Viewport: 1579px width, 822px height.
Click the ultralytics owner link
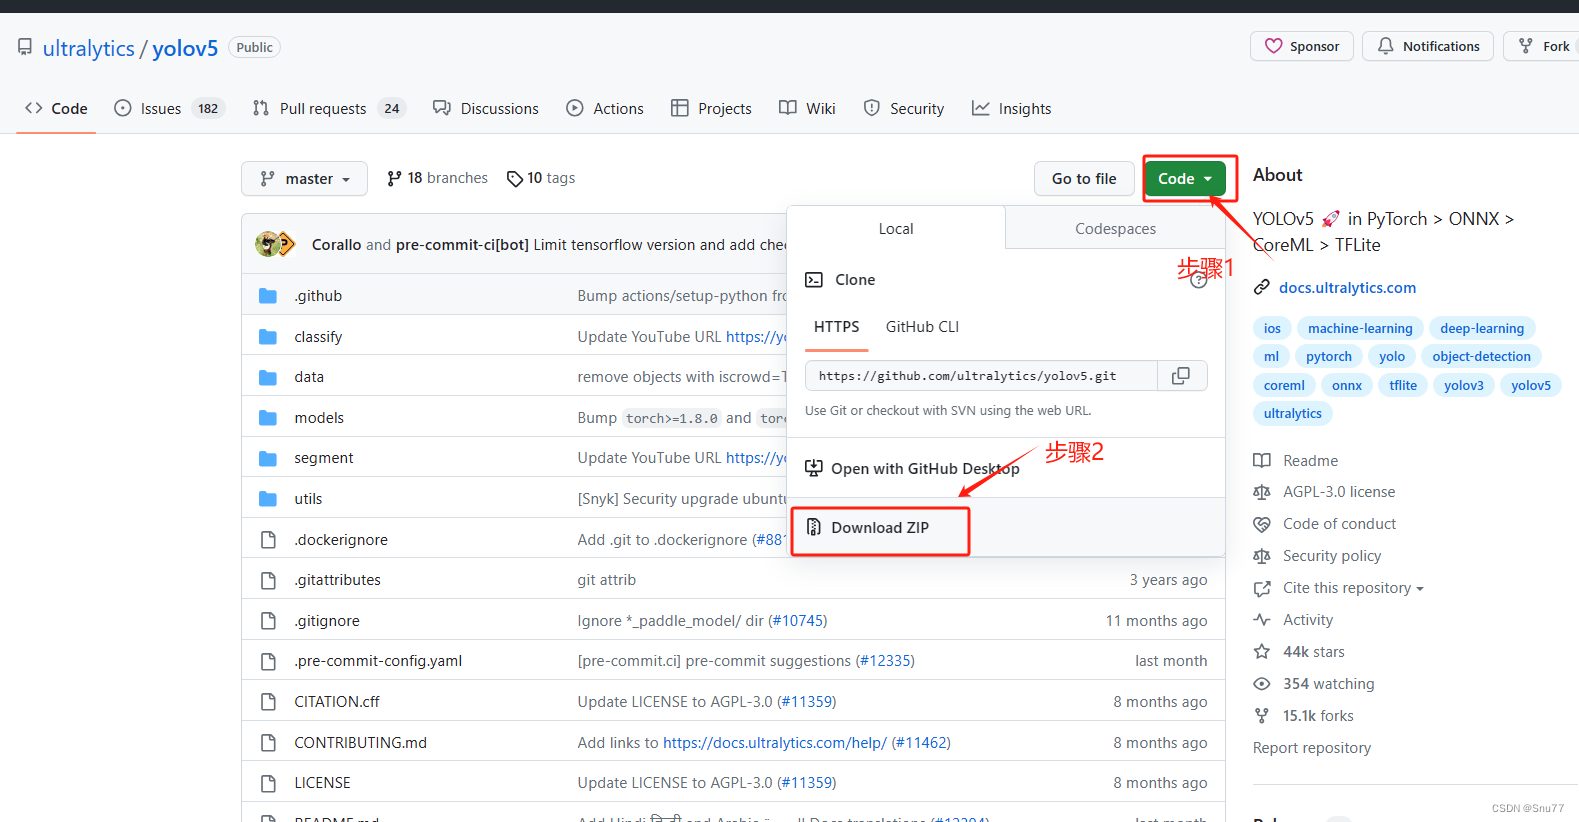(x=88, y=48)
